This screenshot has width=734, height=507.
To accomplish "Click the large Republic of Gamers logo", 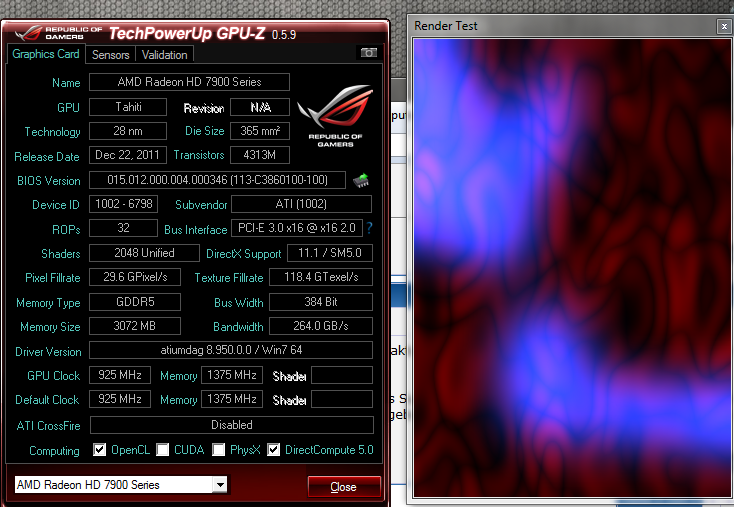I will (335, 115).
